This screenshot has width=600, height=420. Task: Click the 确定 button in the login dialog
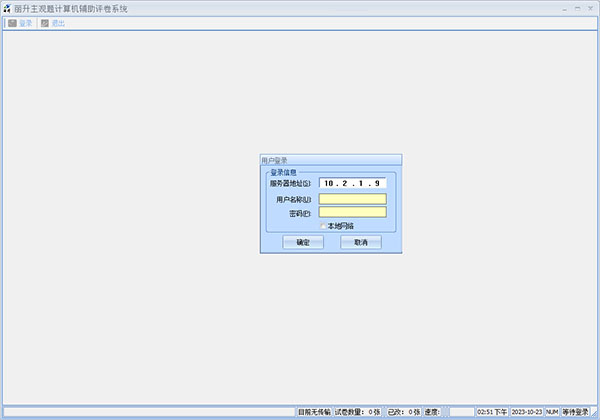point(303,242)
